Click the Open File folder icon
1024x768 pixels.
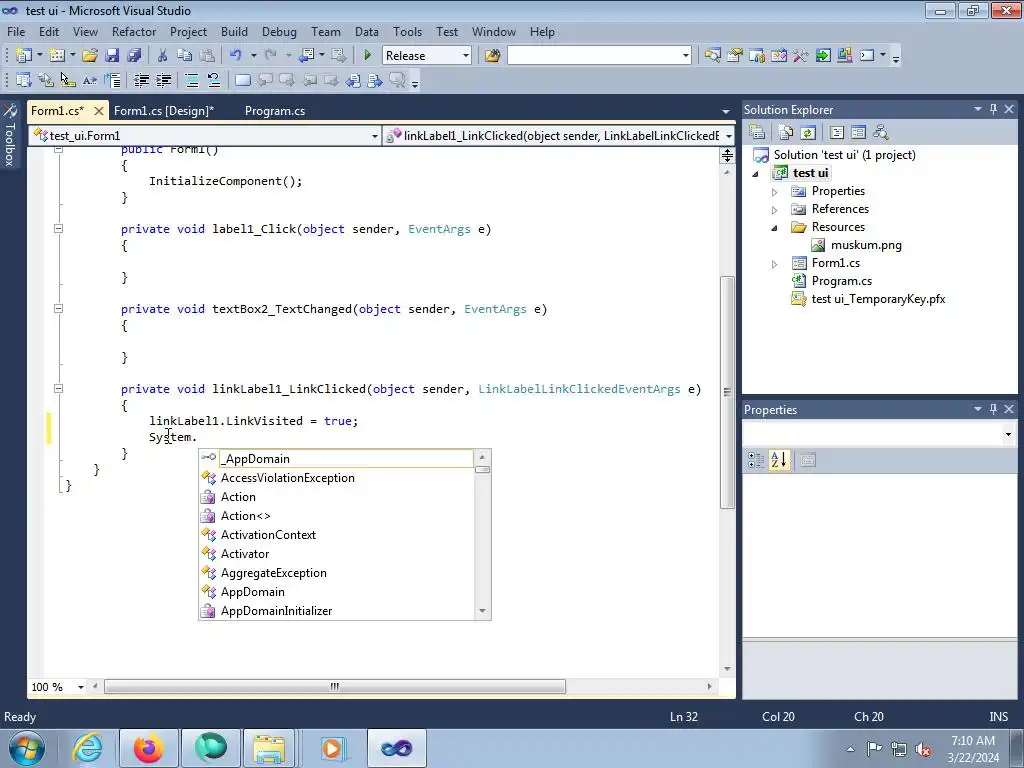pyautogui.click(x=90, y=56)
